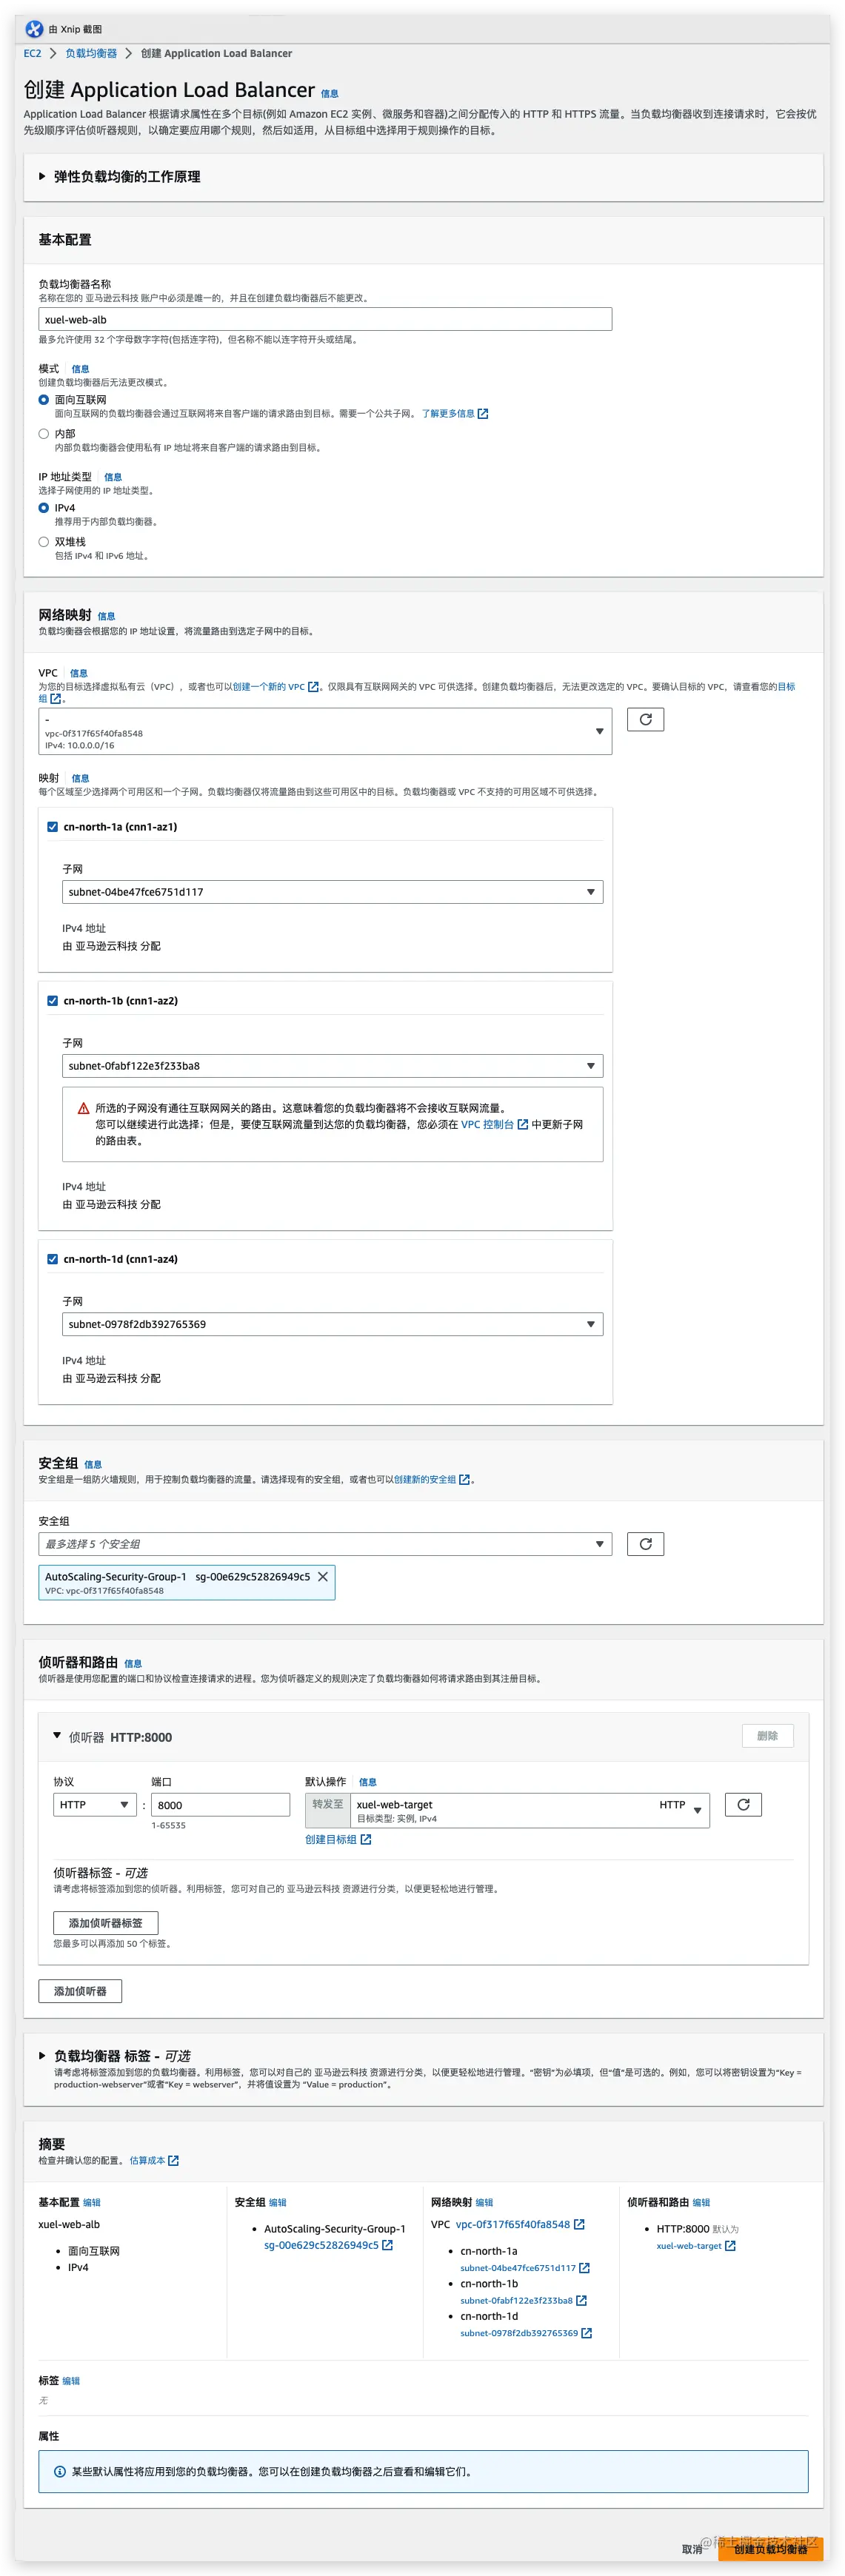Click 添加侦听器标签 button
Image resolution: width=845 pixels, height=2576 pixels.
(x=106, y=1923)
